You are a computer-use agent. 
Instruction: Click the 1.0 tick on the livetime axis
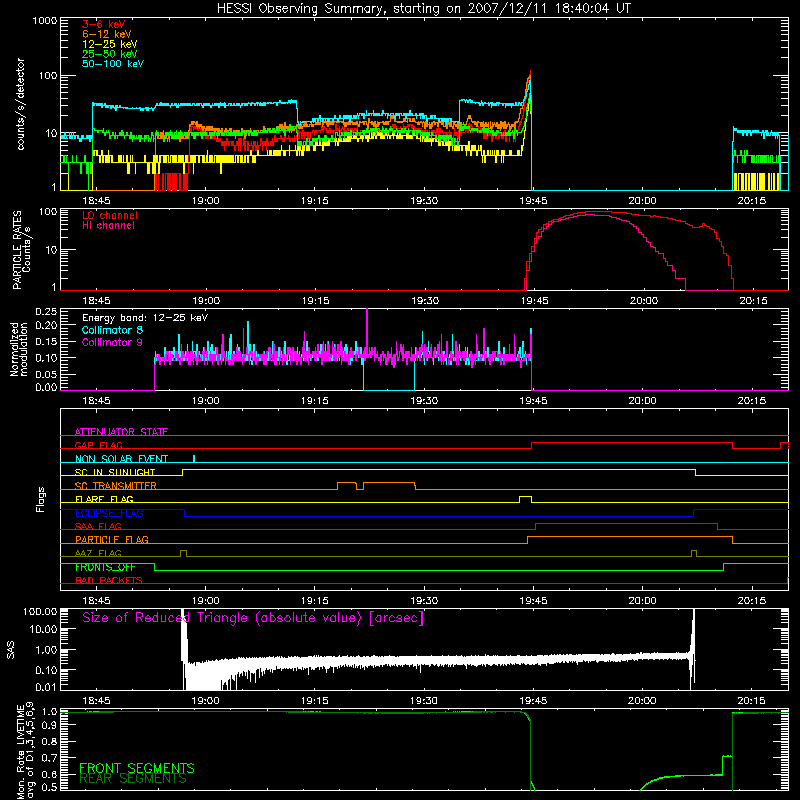(x=49, y=711)
